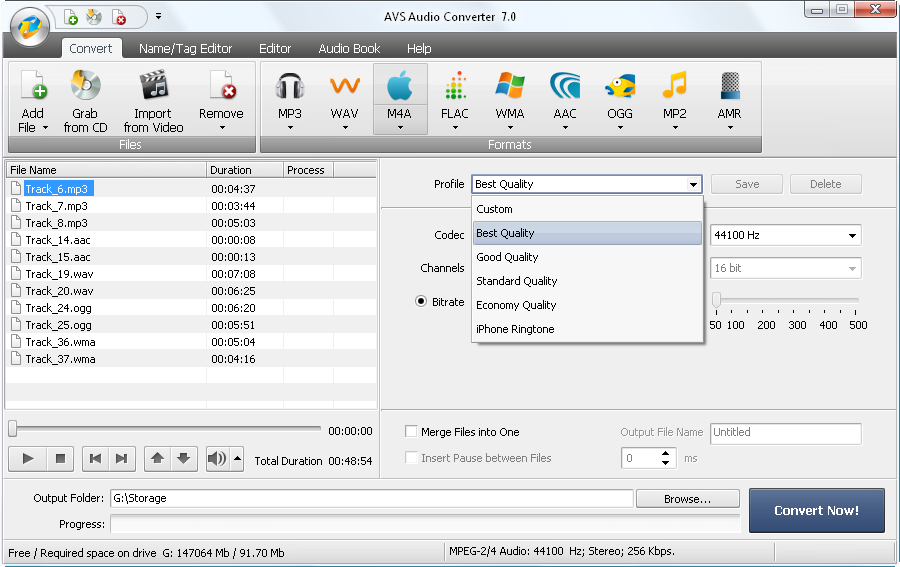Choose Custom in profile list
The image size is (900, 567).
[x=587, y=209]
